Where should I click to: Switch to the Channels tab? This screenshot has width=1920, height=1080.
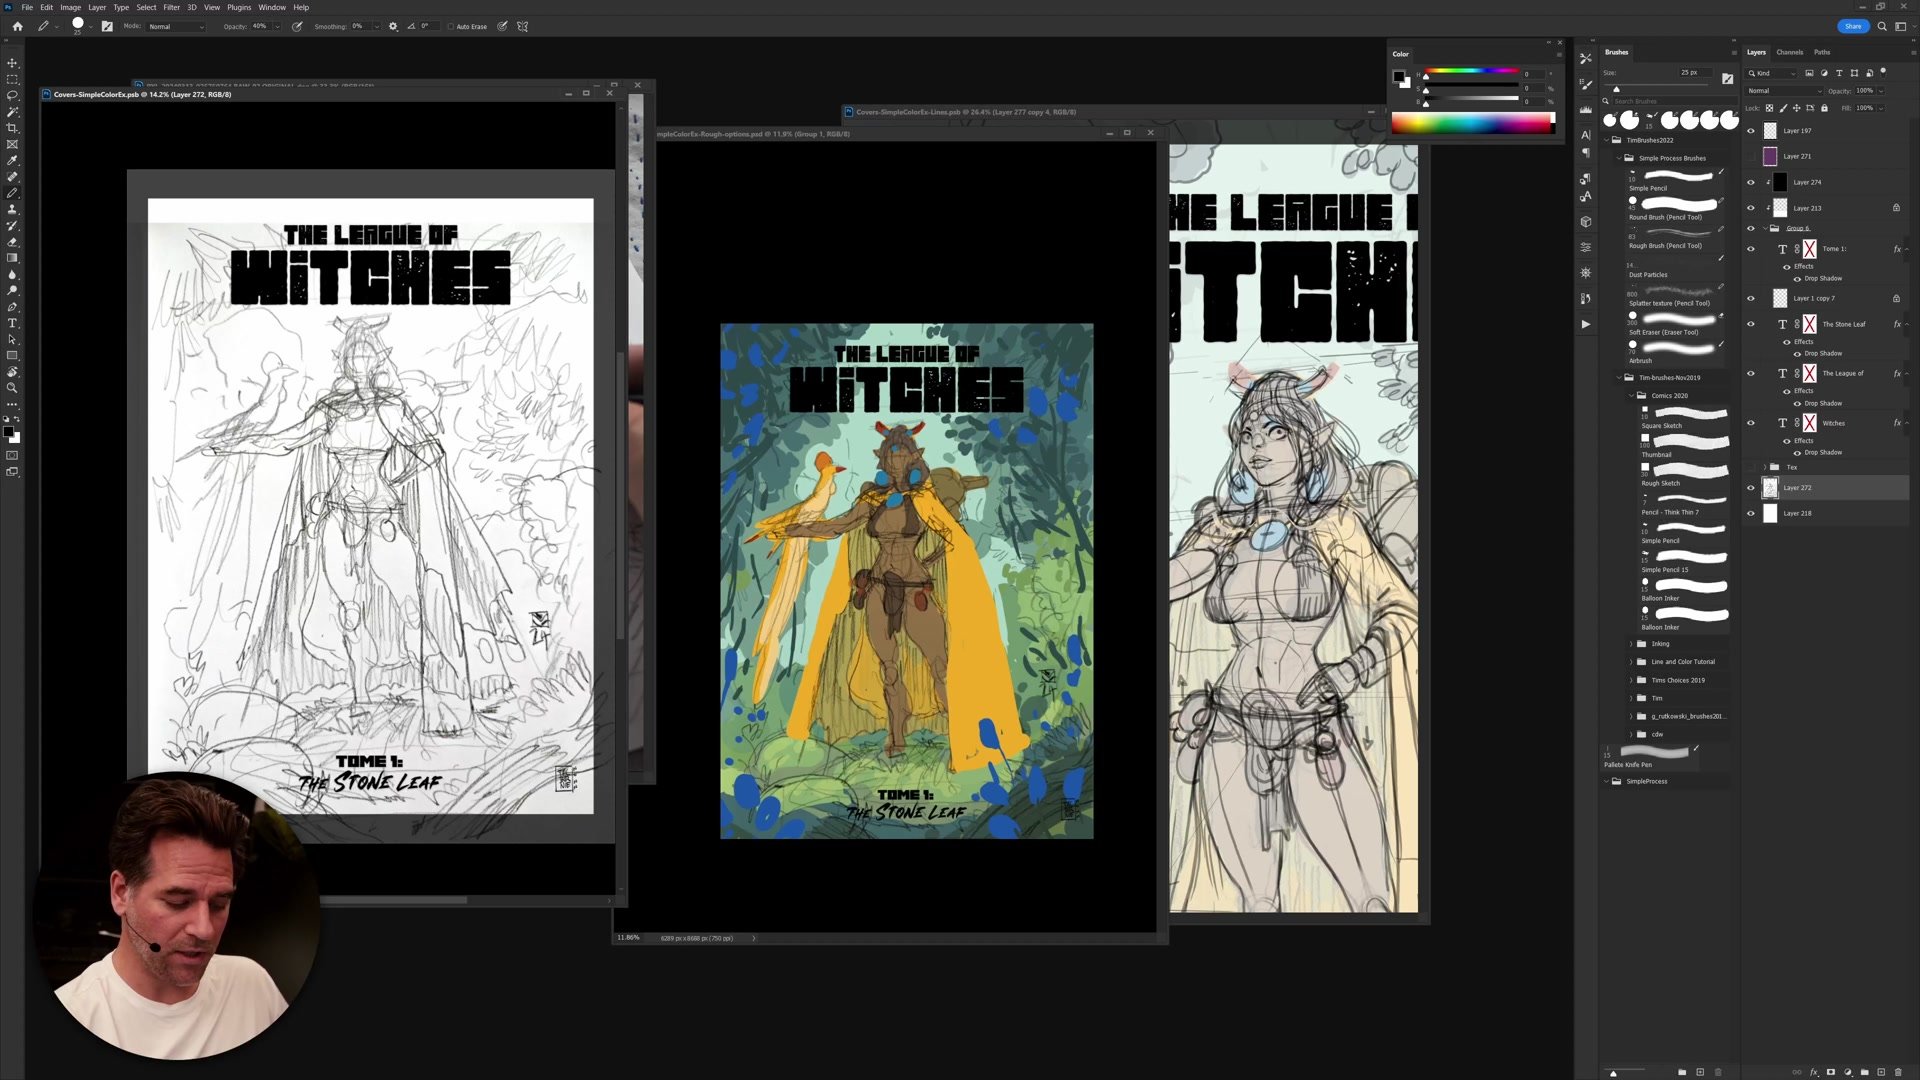[1789, 52]
